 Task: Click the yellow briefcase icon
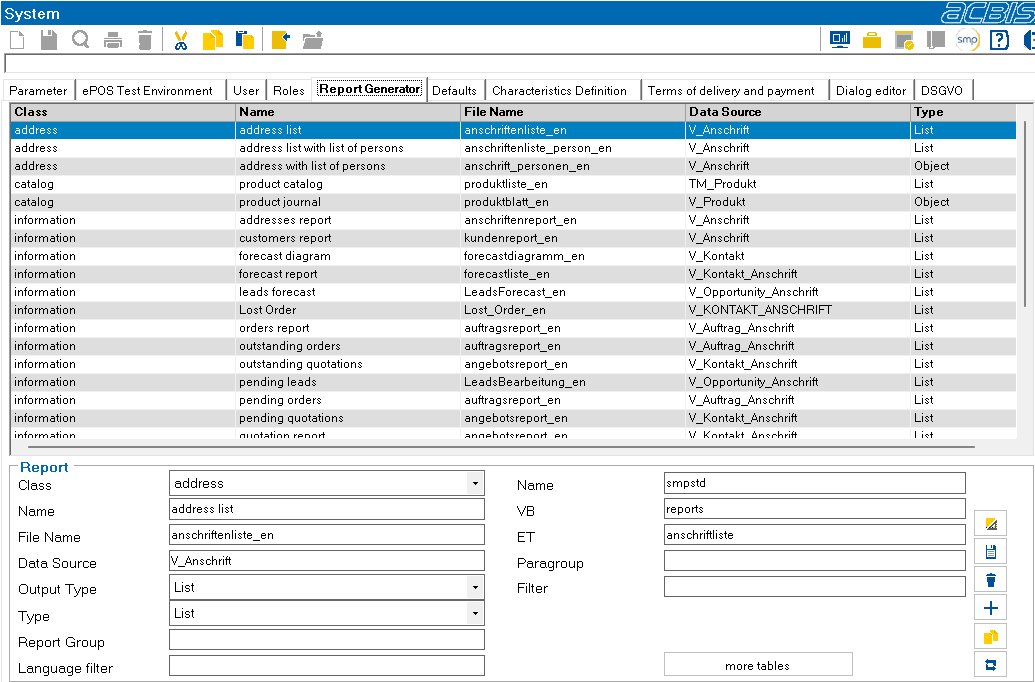(872, 40)
